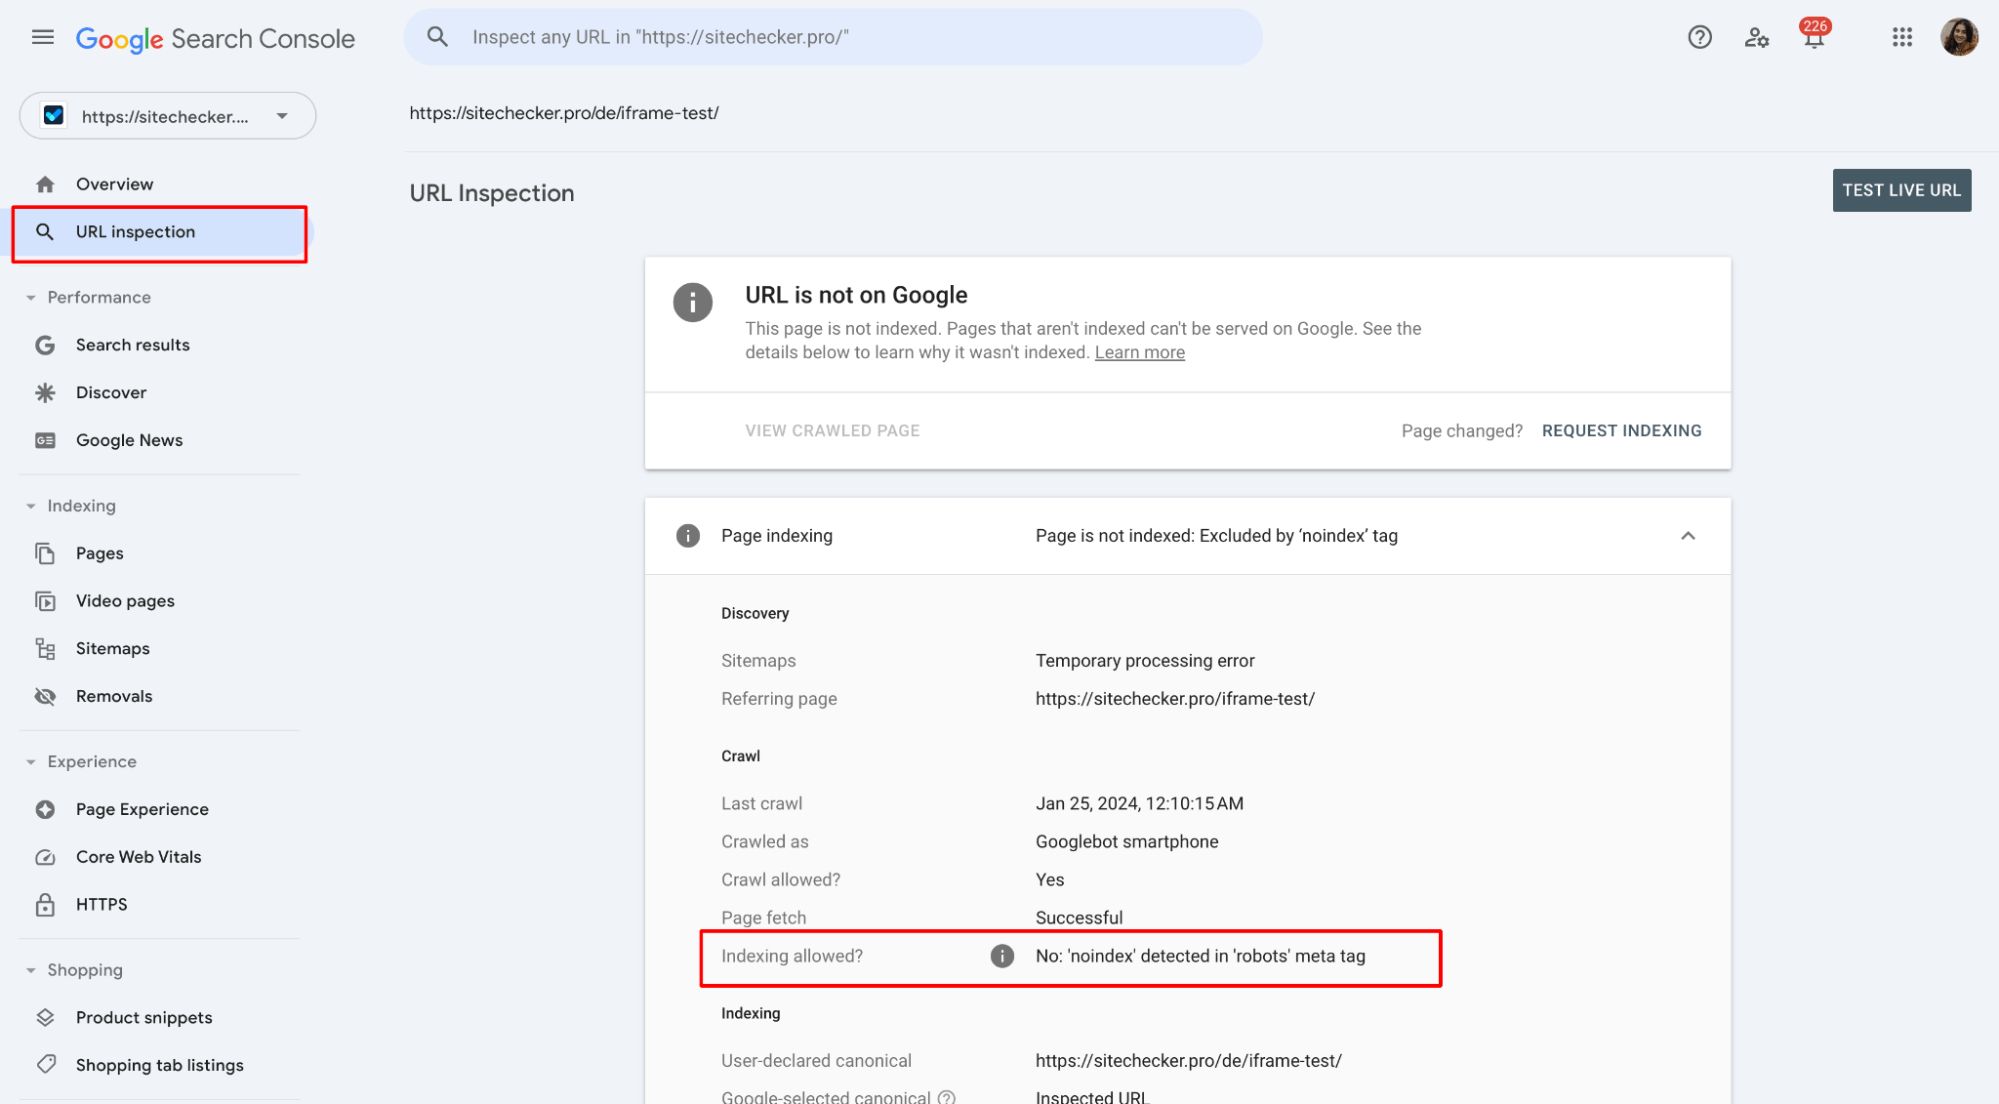The height and width of the screenshot is (1104, 1999).
Task: Open Search results report
Action: coord(132,345)
